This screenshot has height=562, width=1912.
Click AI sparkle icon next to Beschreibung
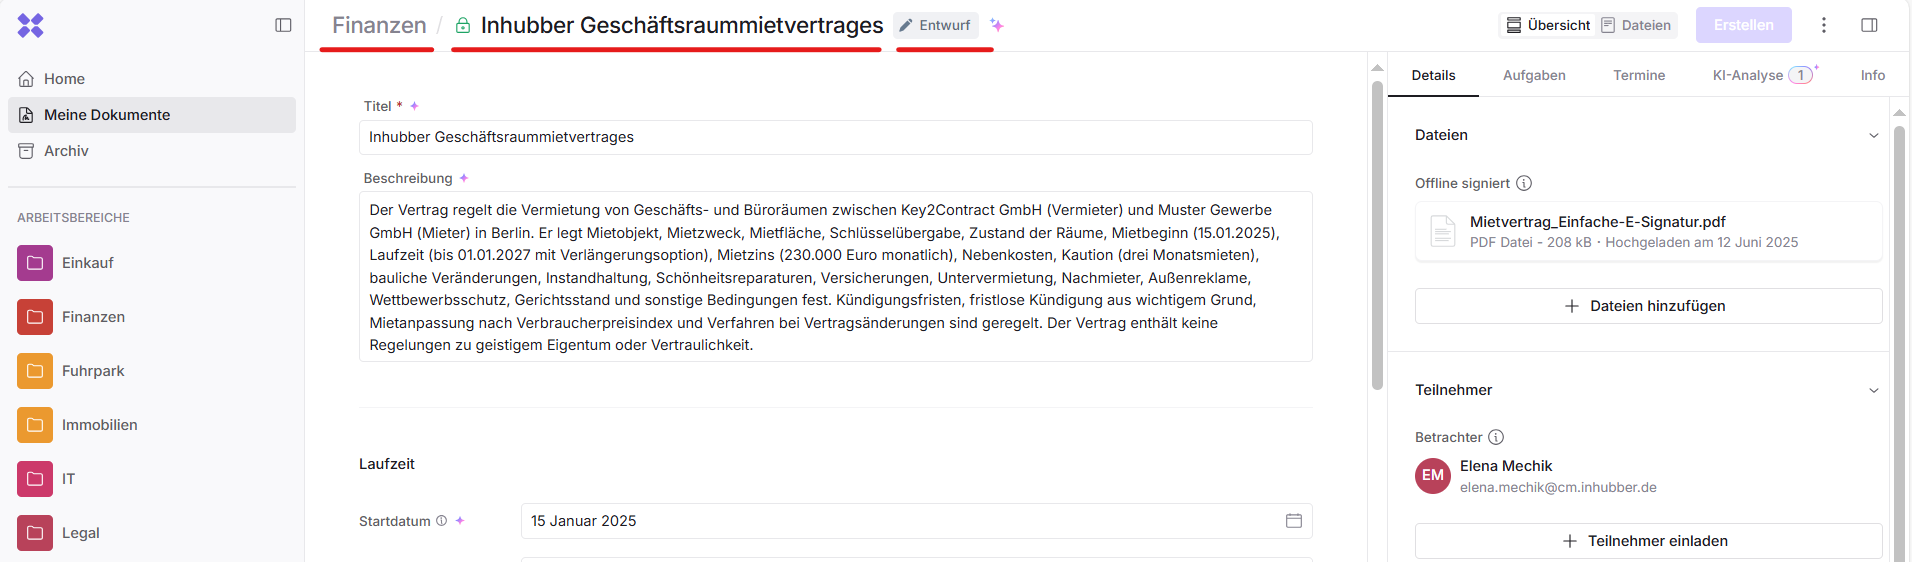click(x=464, y=178)
